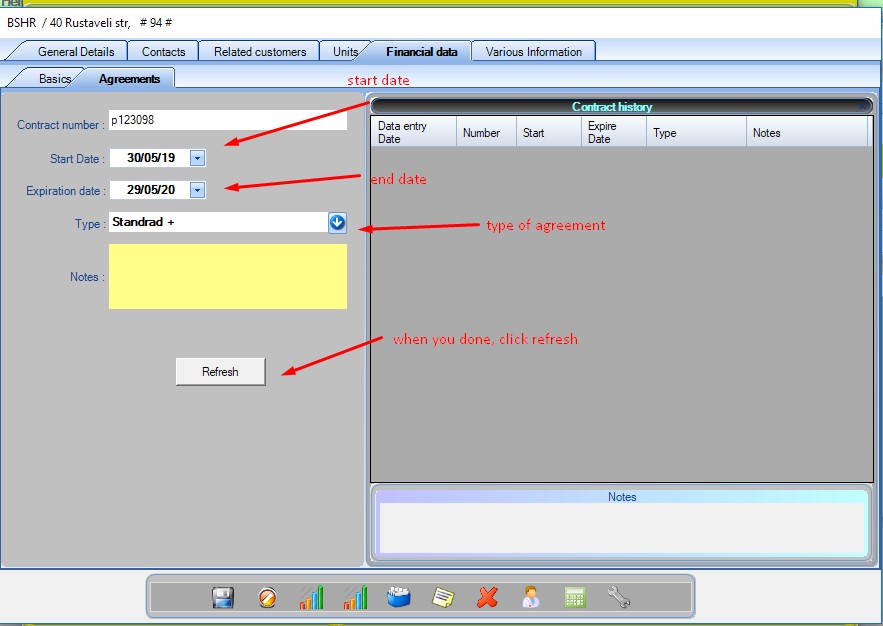Open the Contacts tab
883x626 pixels.
(x=163, y=52)
